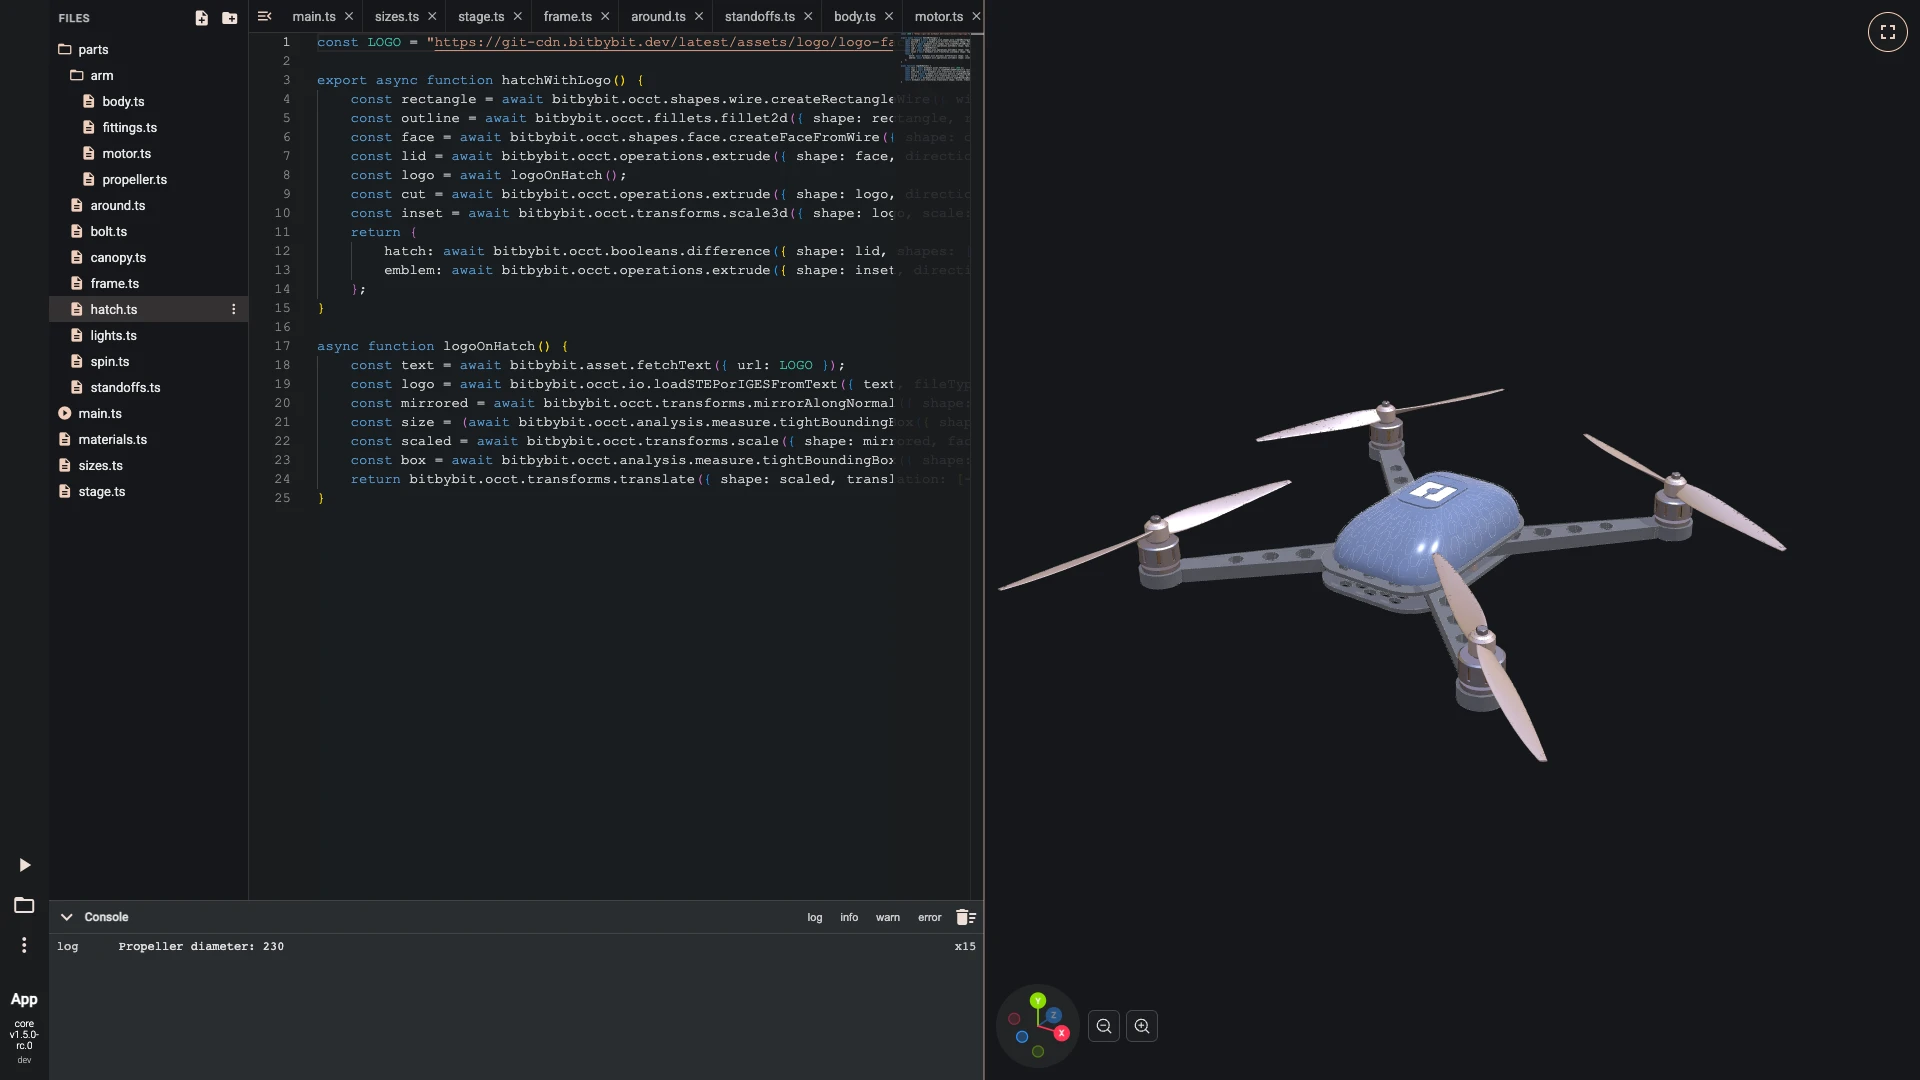Screen dimensions: 1920x1080
Task: Open canopy.ts in file tree
Action: tap(118, 258)
